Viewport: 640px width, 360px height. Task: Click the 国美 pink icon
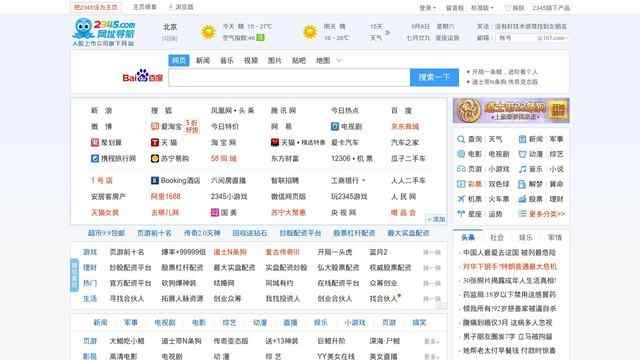pos(215,212)
